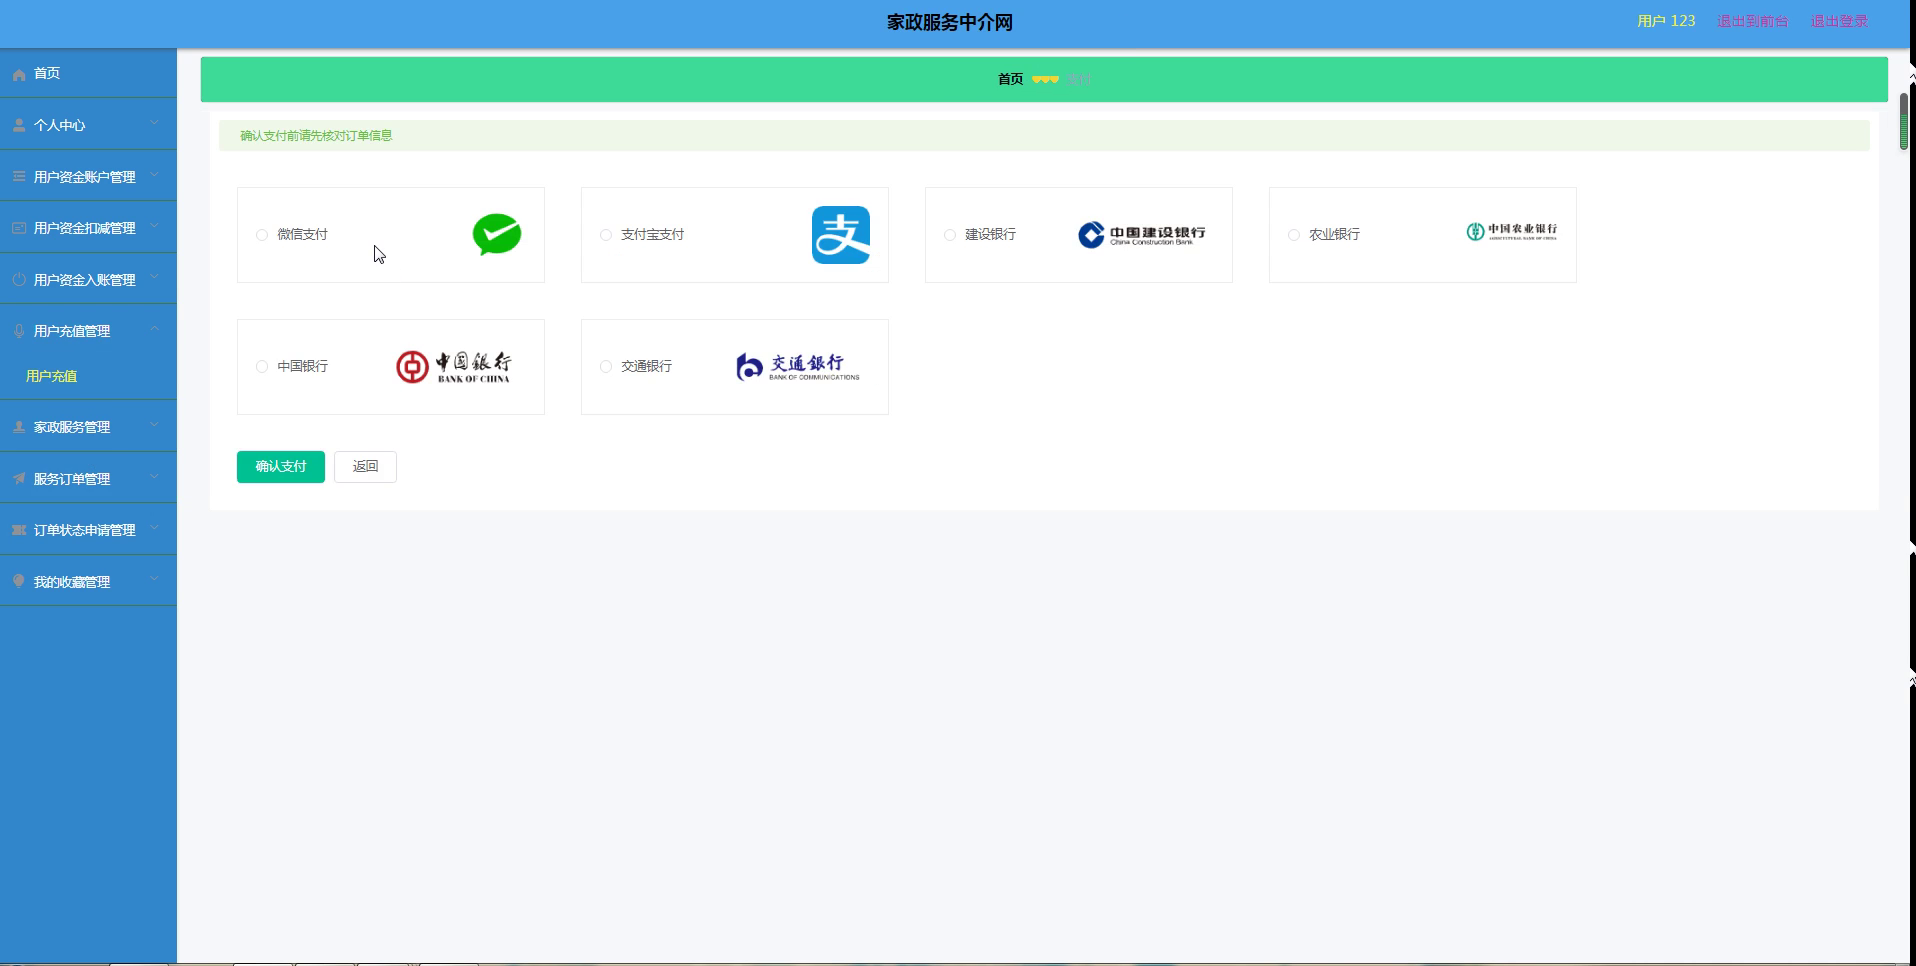1916x966 pixels.
Task: Open the 我的收藏管理 menu label
Action: click(x=72, y=582)
